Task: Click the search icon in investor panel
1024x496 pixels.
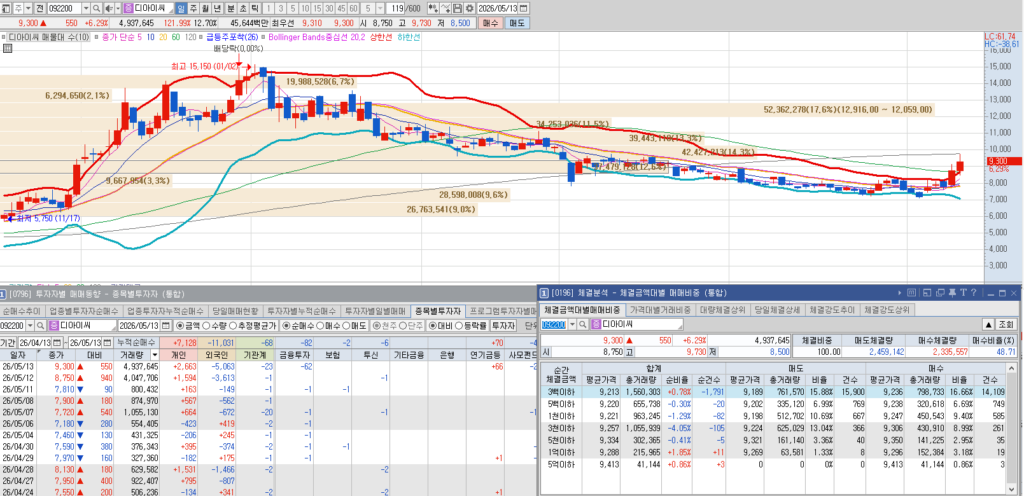Action: [x=40, y=325]
